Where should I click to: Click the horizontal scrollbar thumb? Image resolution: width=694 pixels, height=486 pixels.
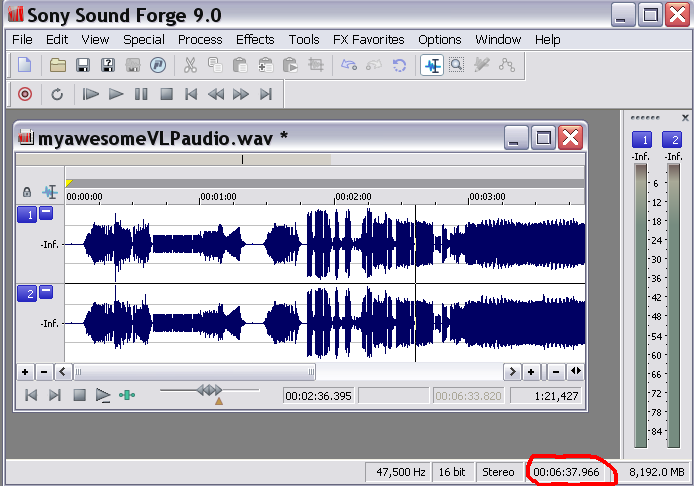pos(194,372)
